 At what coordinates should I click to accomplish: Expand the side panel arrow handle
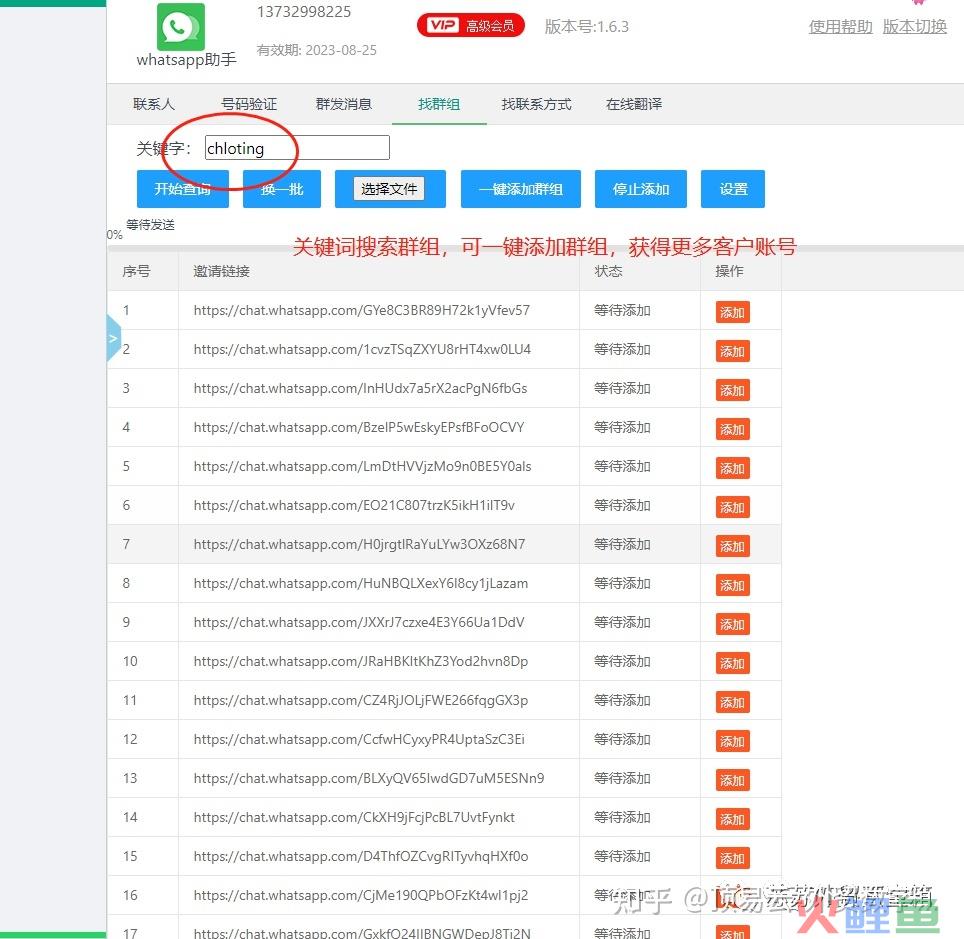pos(114,338)
